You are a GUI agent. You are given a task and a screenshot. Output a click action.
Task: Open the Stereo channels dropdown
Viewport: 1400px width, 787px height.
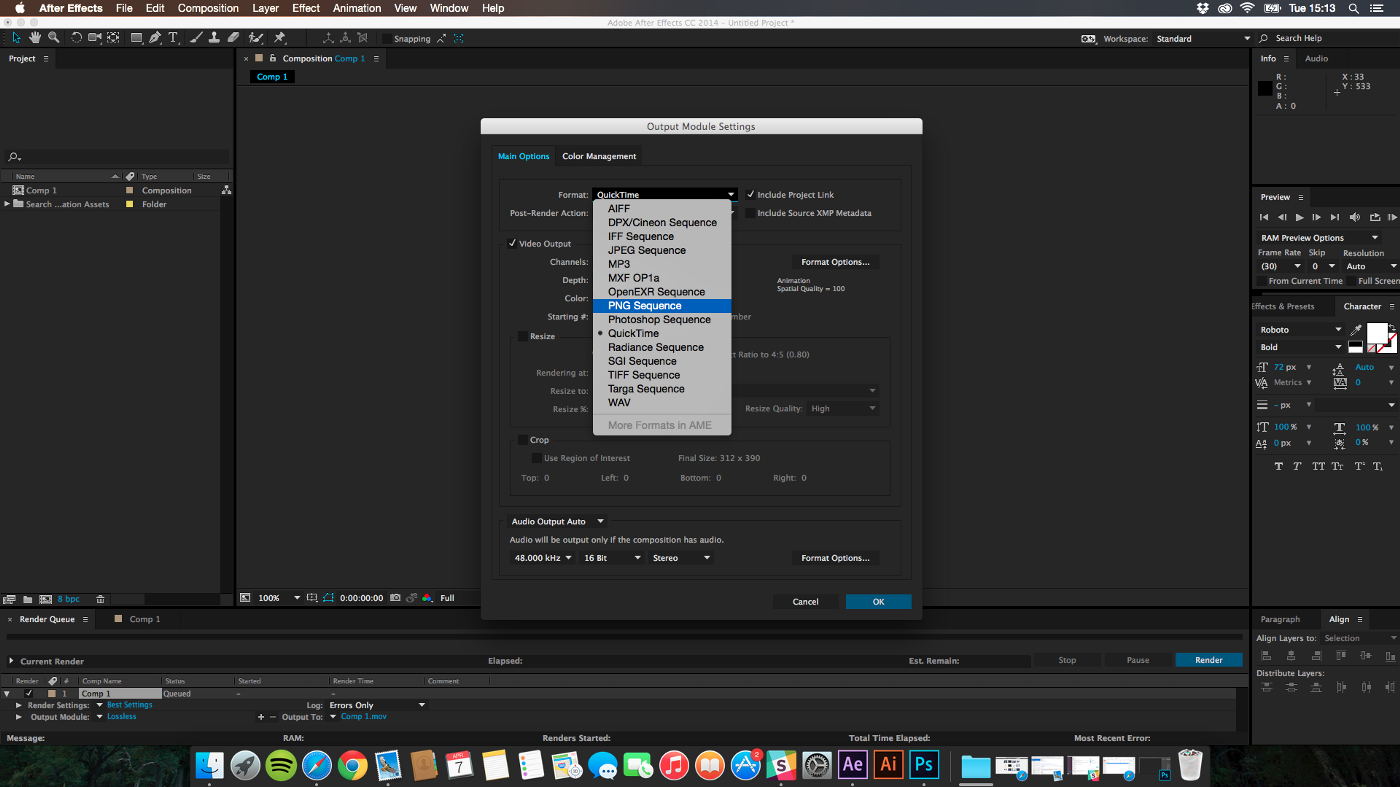(681, 558)
